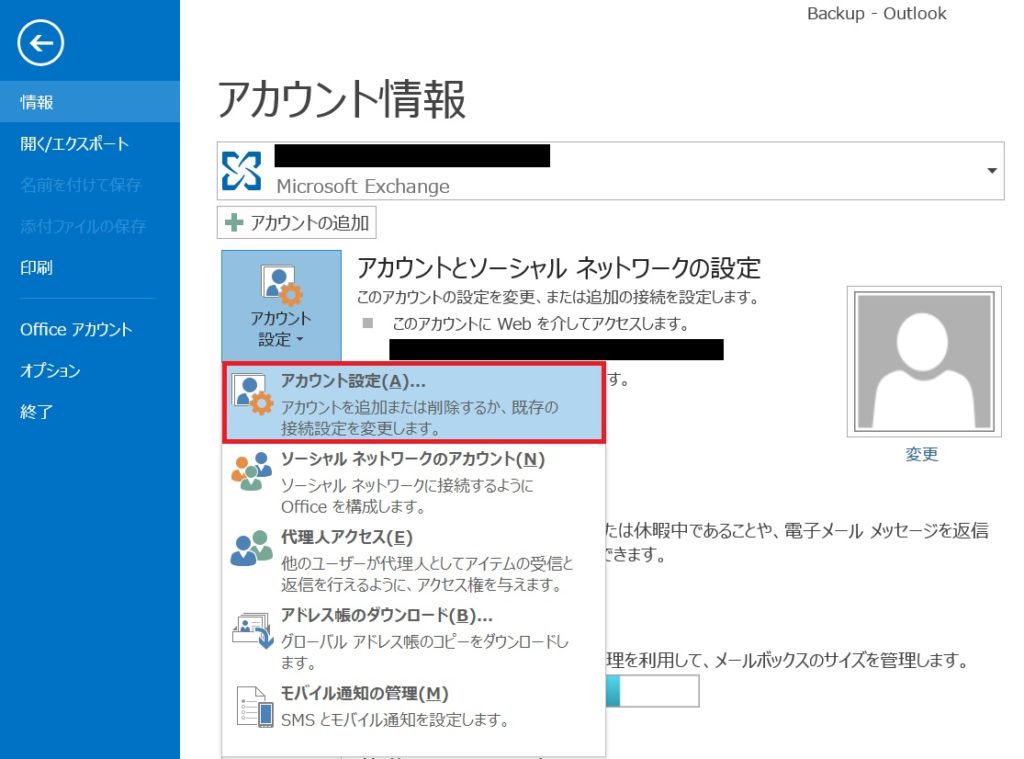Image resolution: width=1024 pixels, height=759 pixels.
Task: Click the green plus icon for adding account
Action: tap(233, 223)
